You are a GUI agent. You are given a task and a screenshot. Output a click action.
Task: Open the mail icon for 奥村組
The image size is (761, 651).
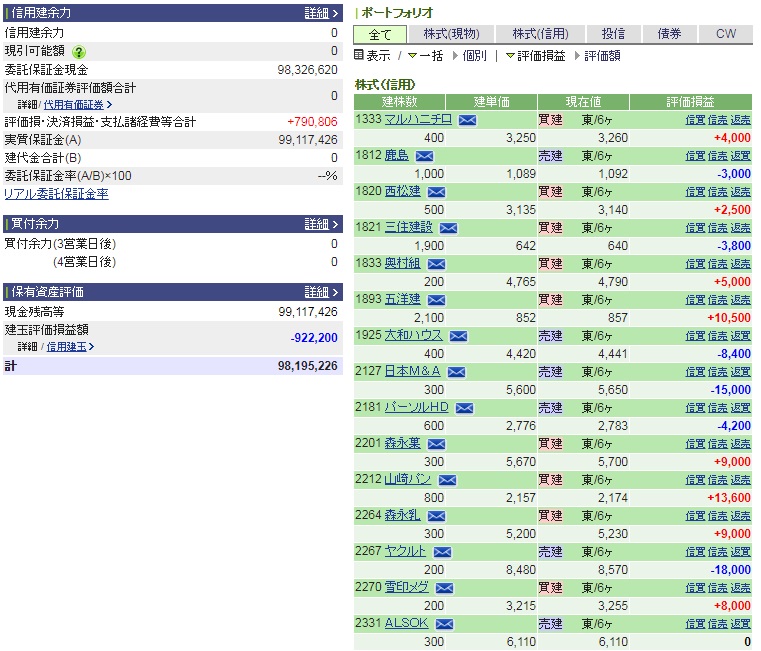tap(436, 264)
